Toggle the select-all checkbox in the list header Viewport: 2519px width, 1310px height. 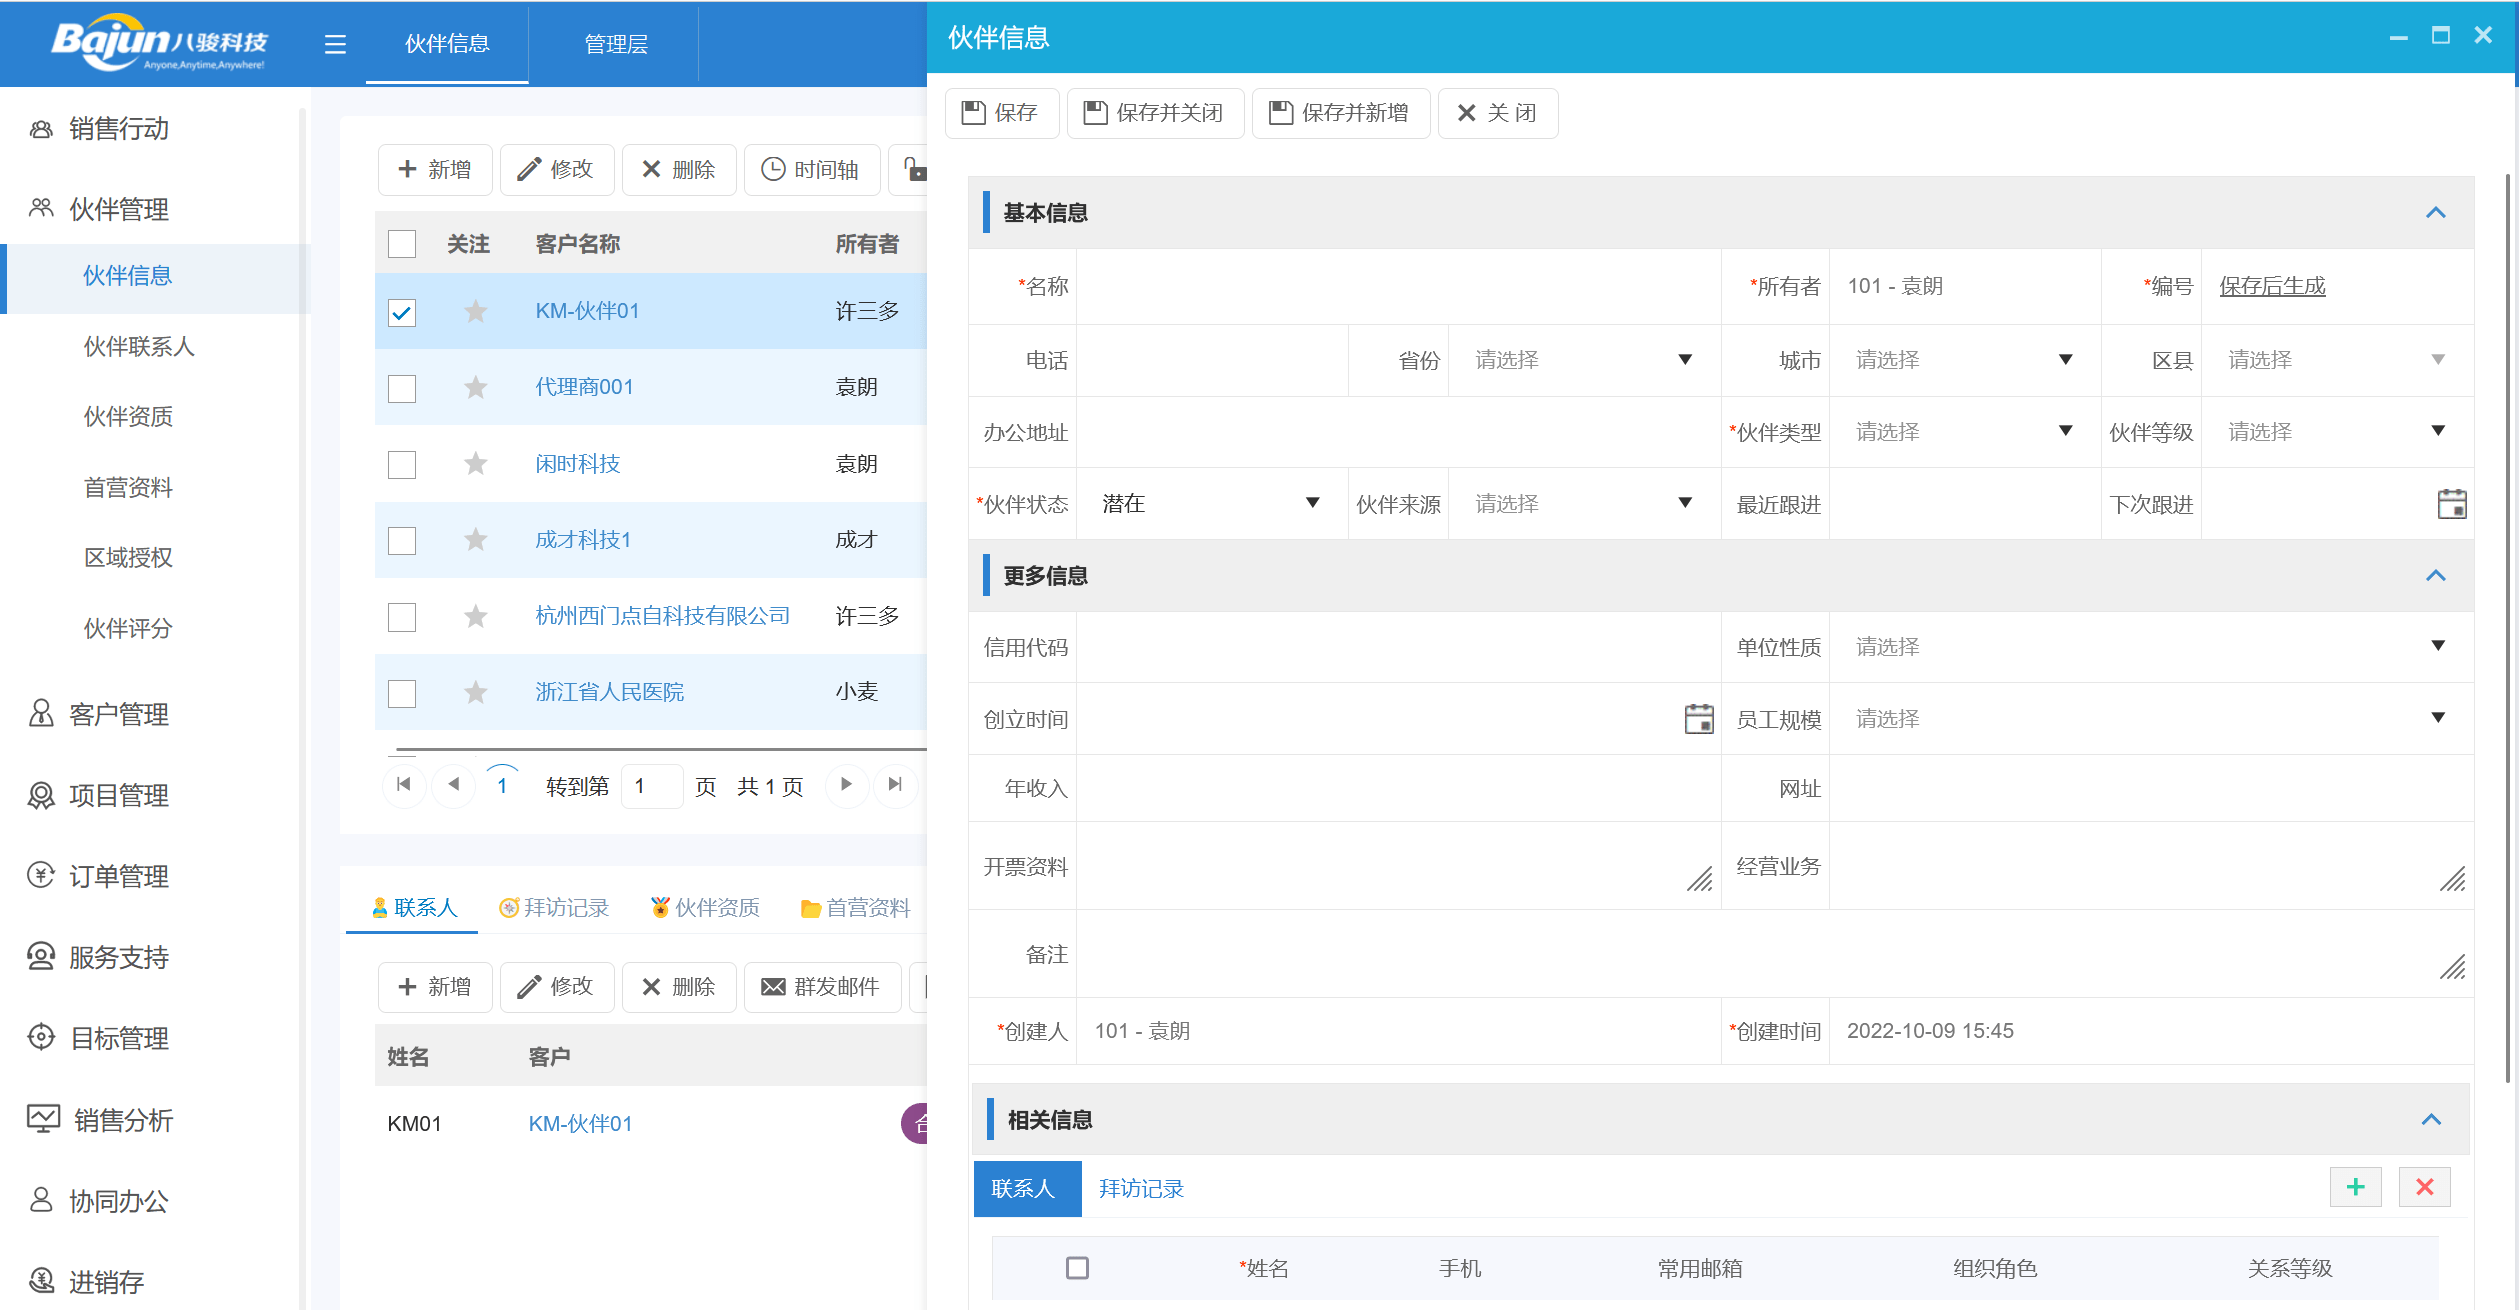point(401,242)
